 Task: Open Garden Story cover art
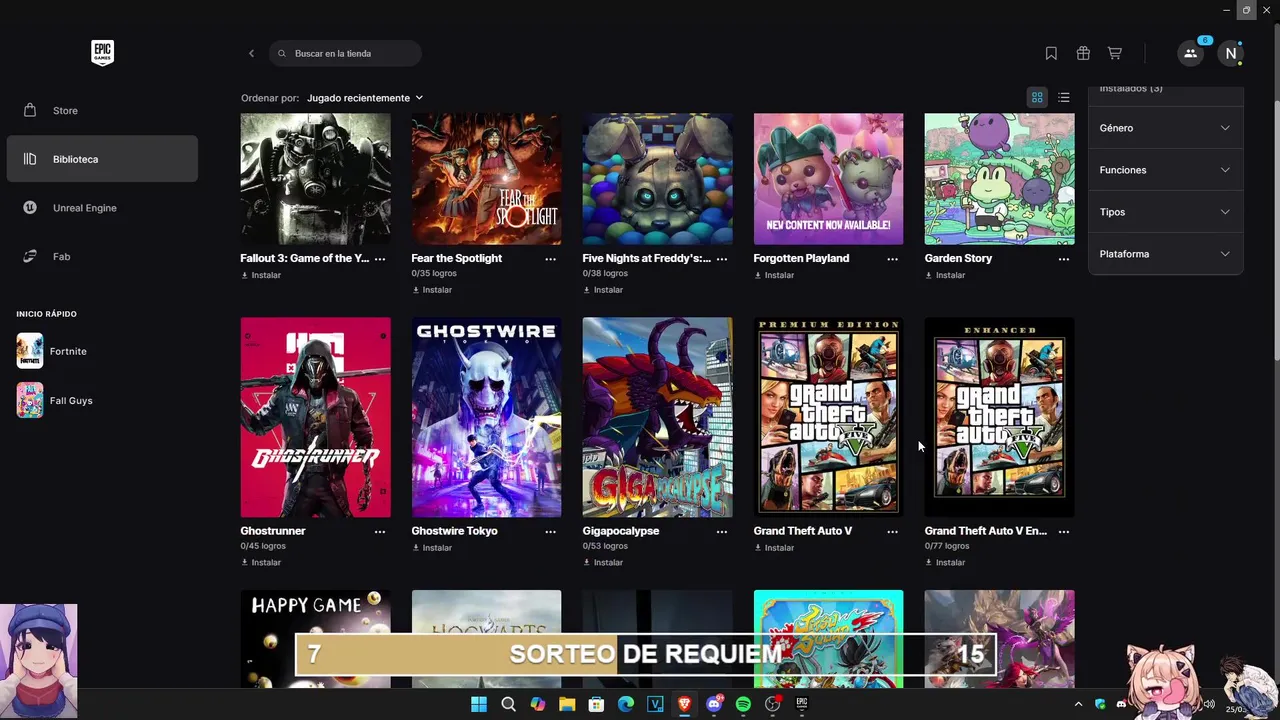coord(999,179)
